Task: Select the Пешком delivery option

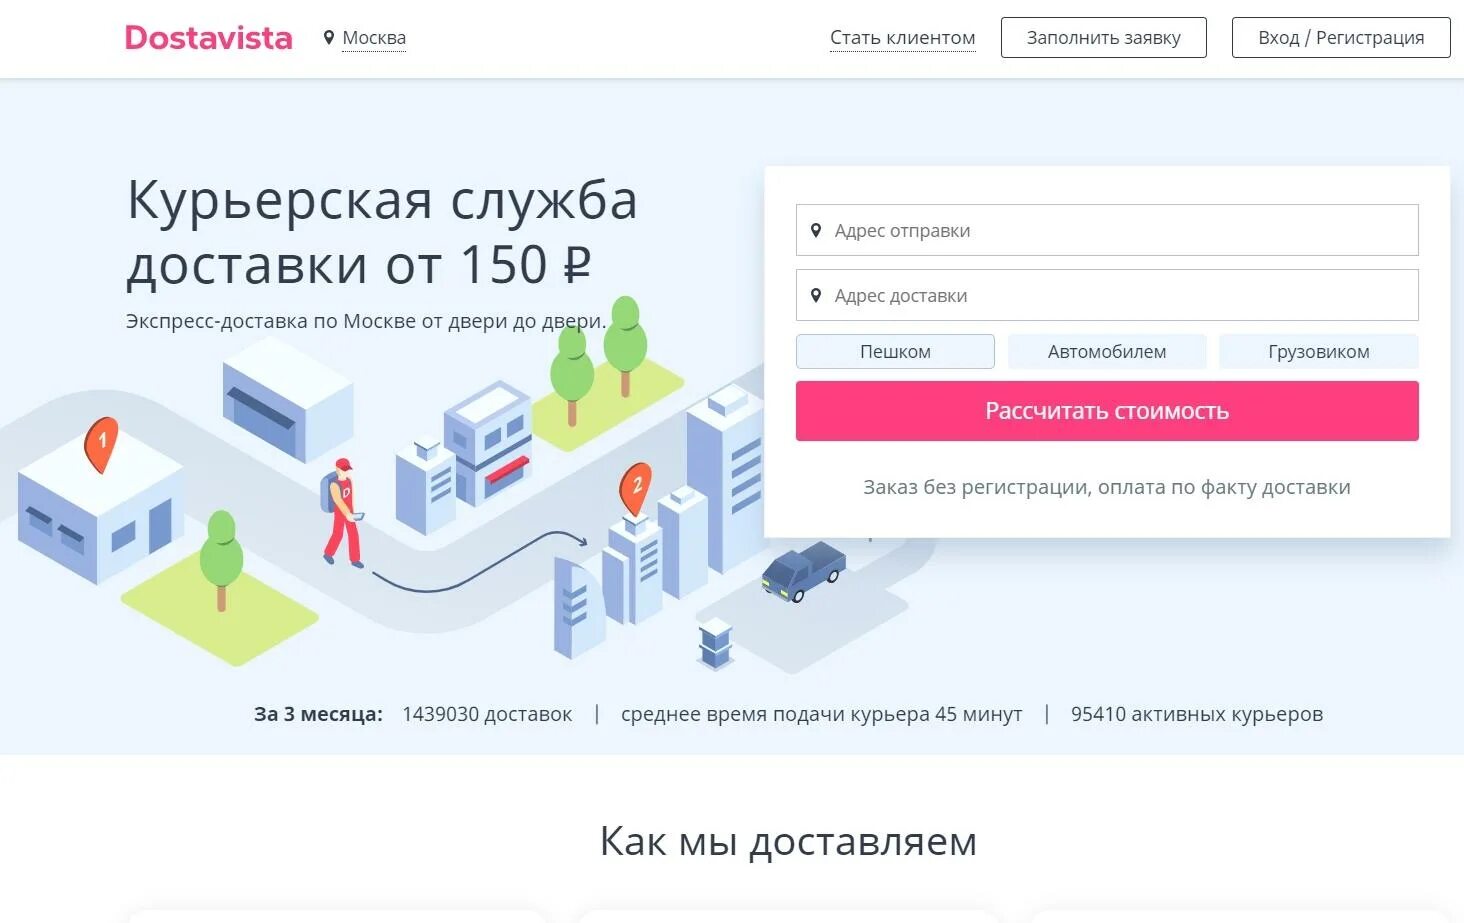Action: [x=895, y=351]
